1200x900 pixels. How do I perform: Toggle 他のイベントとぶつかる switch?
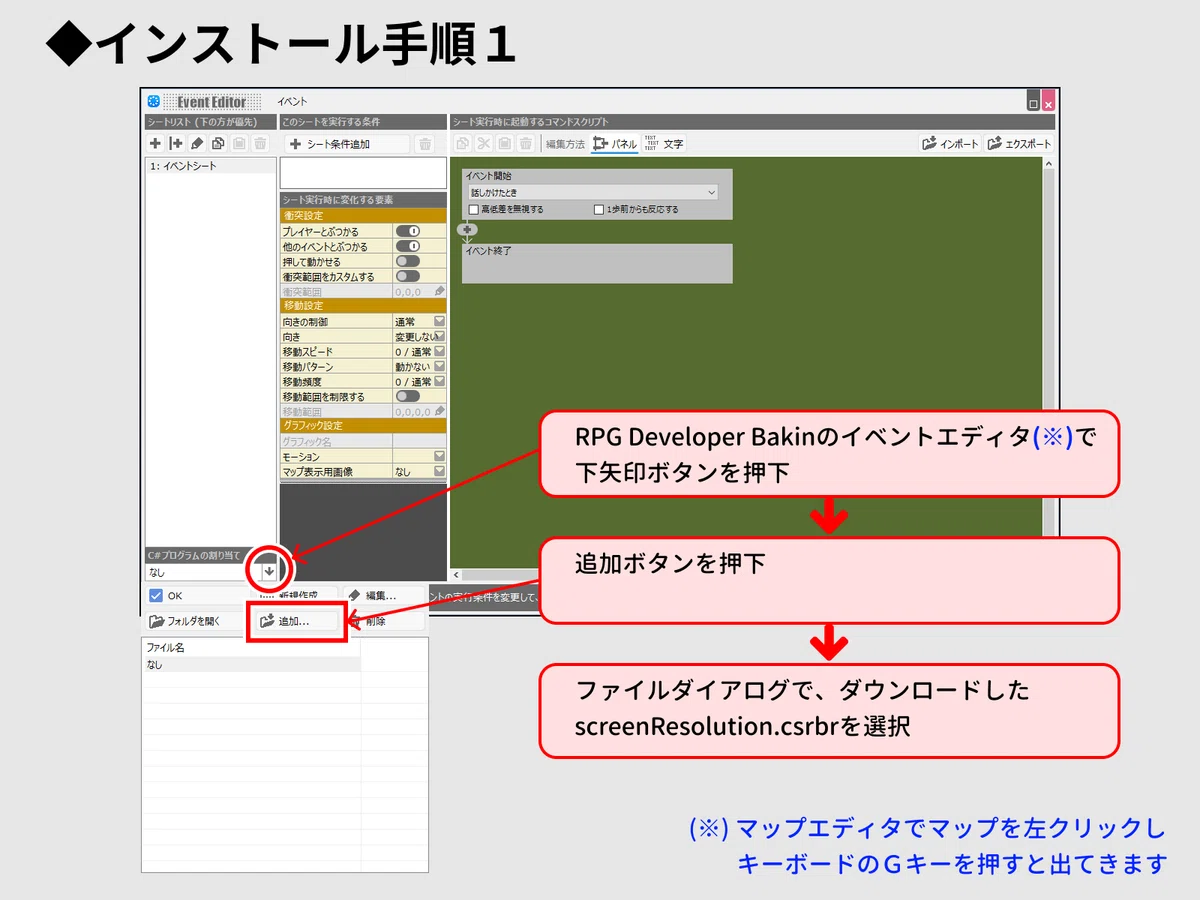[x=408, y=246]
